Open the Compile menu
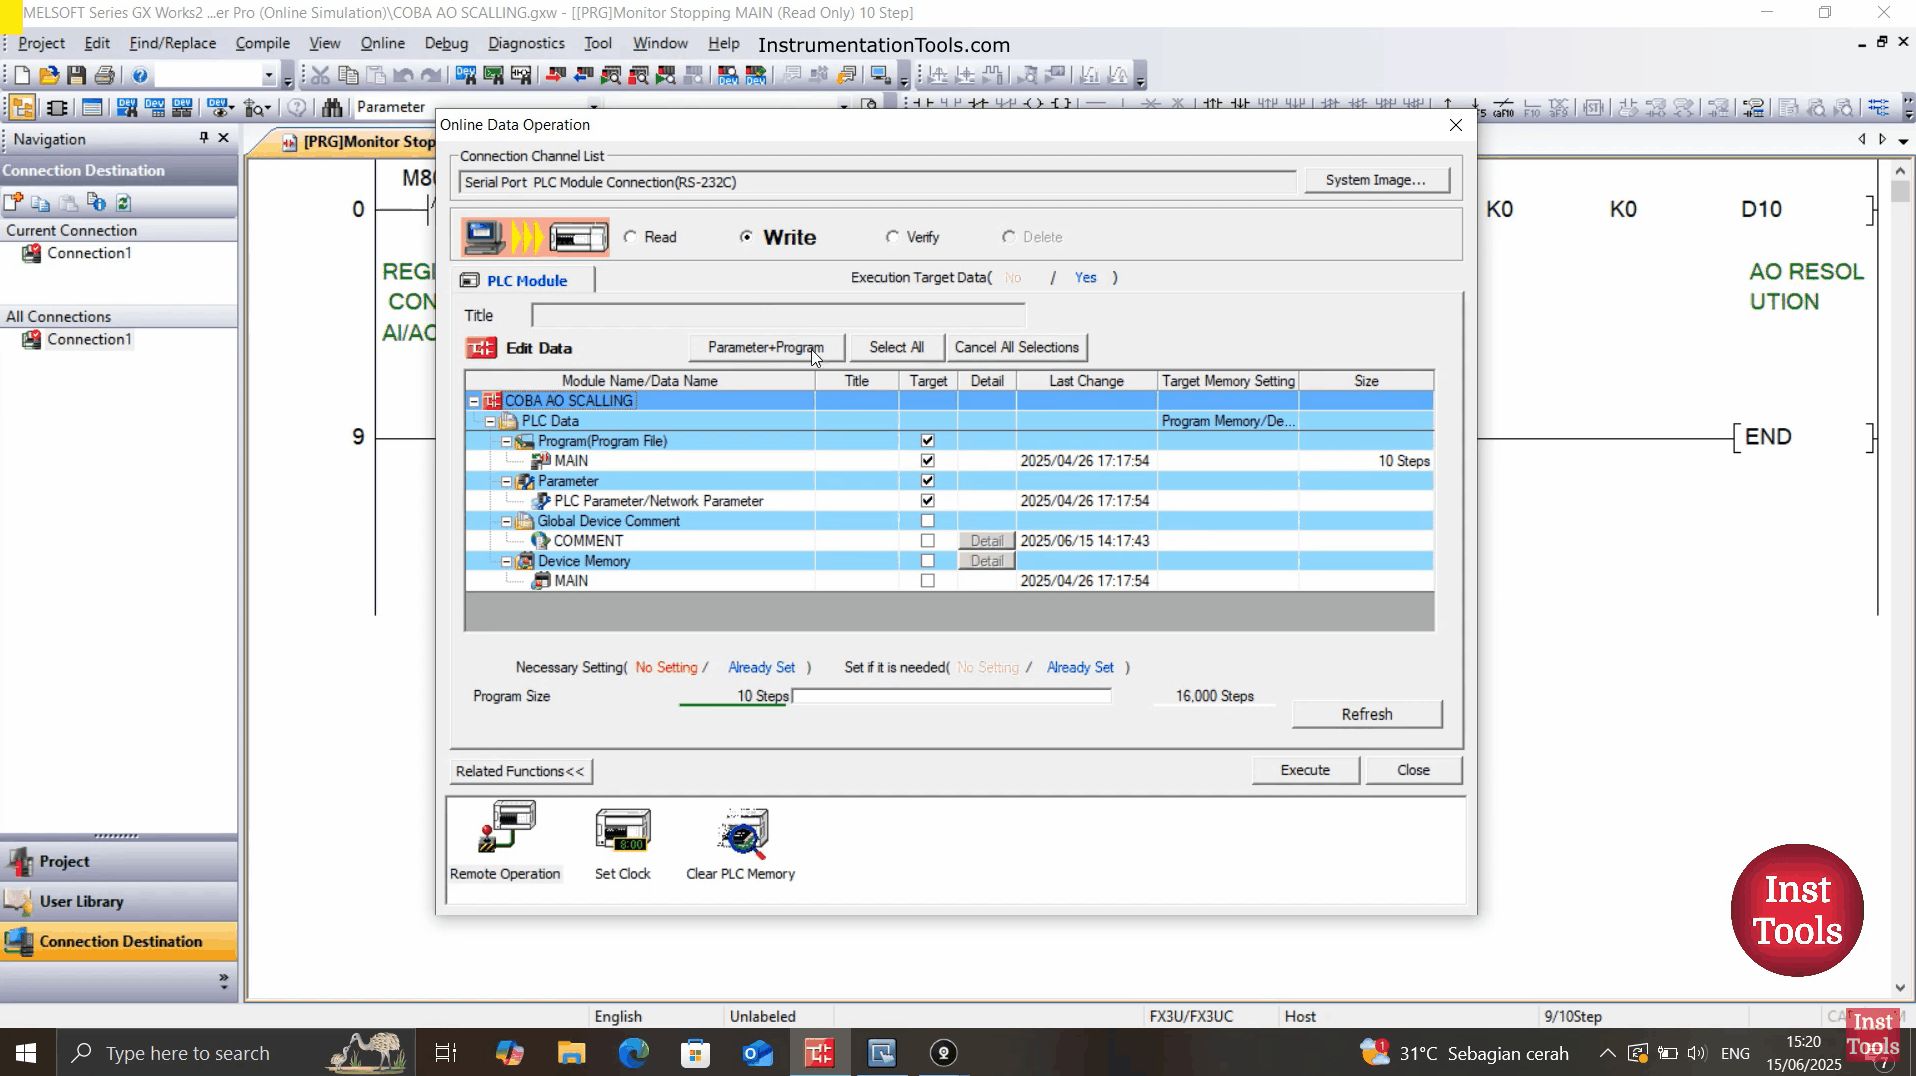Viewport: 1916px width, 1076px height. (x=262, y=43)
